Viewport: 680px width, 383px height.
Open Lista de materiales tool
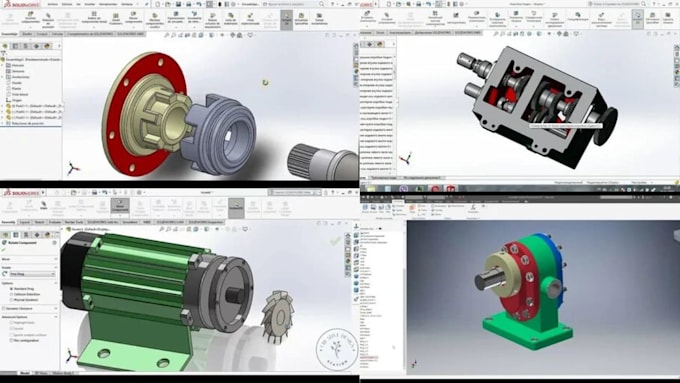pos(231,20)
